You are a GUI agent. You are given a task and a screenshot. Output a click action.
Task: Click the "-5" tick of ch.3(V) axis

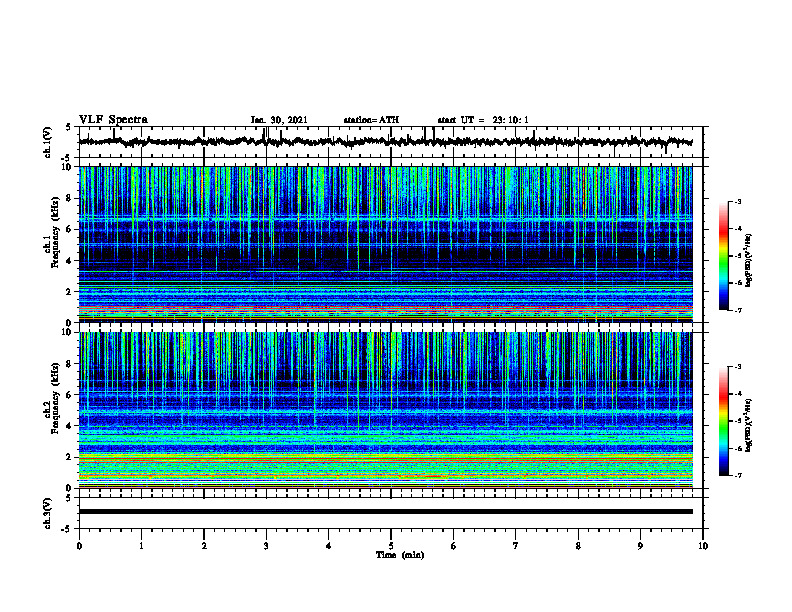pyautogui.click(x=68, y=529)
